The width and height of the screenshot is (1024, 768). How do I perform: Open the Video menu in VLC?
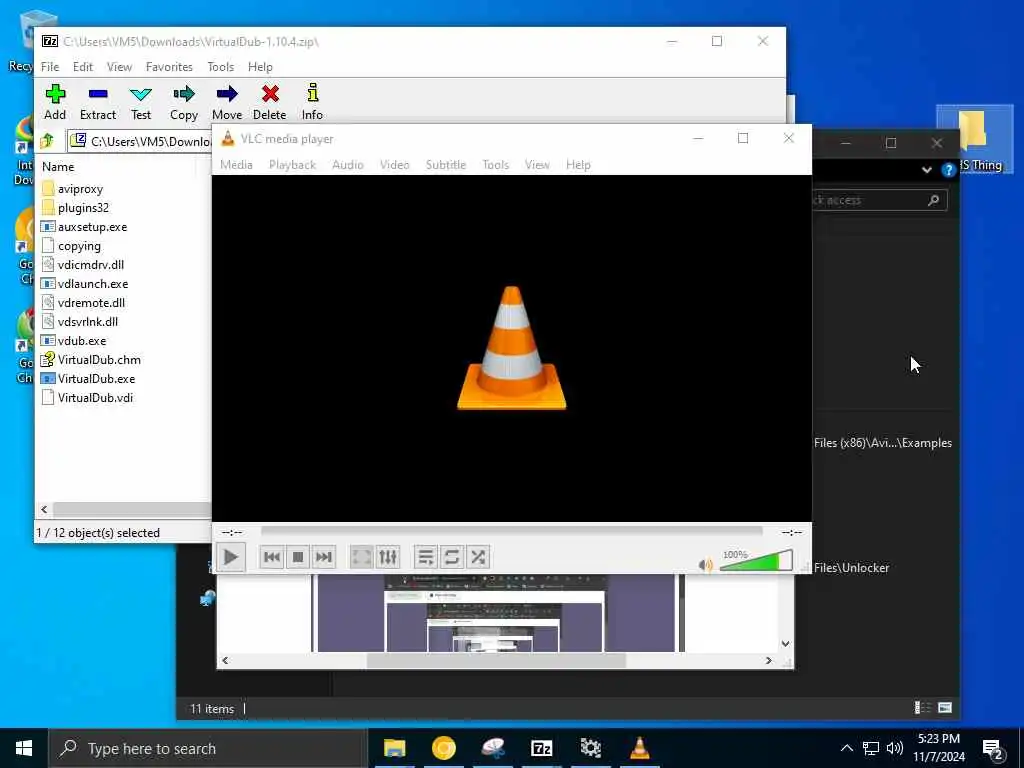(394, 165)
